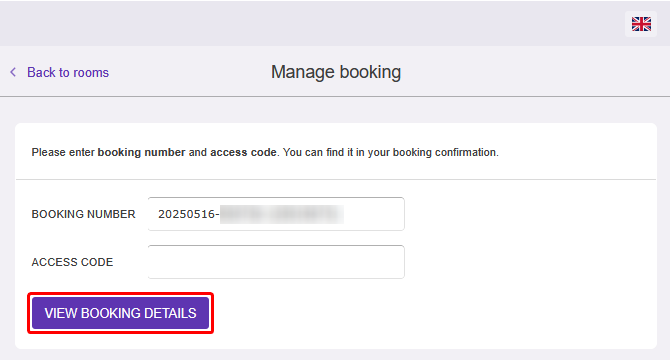The height and width of the screenshot is (360, 670).
Task: Focus the Booking Number input field
Action: click(x=276, y=214)
